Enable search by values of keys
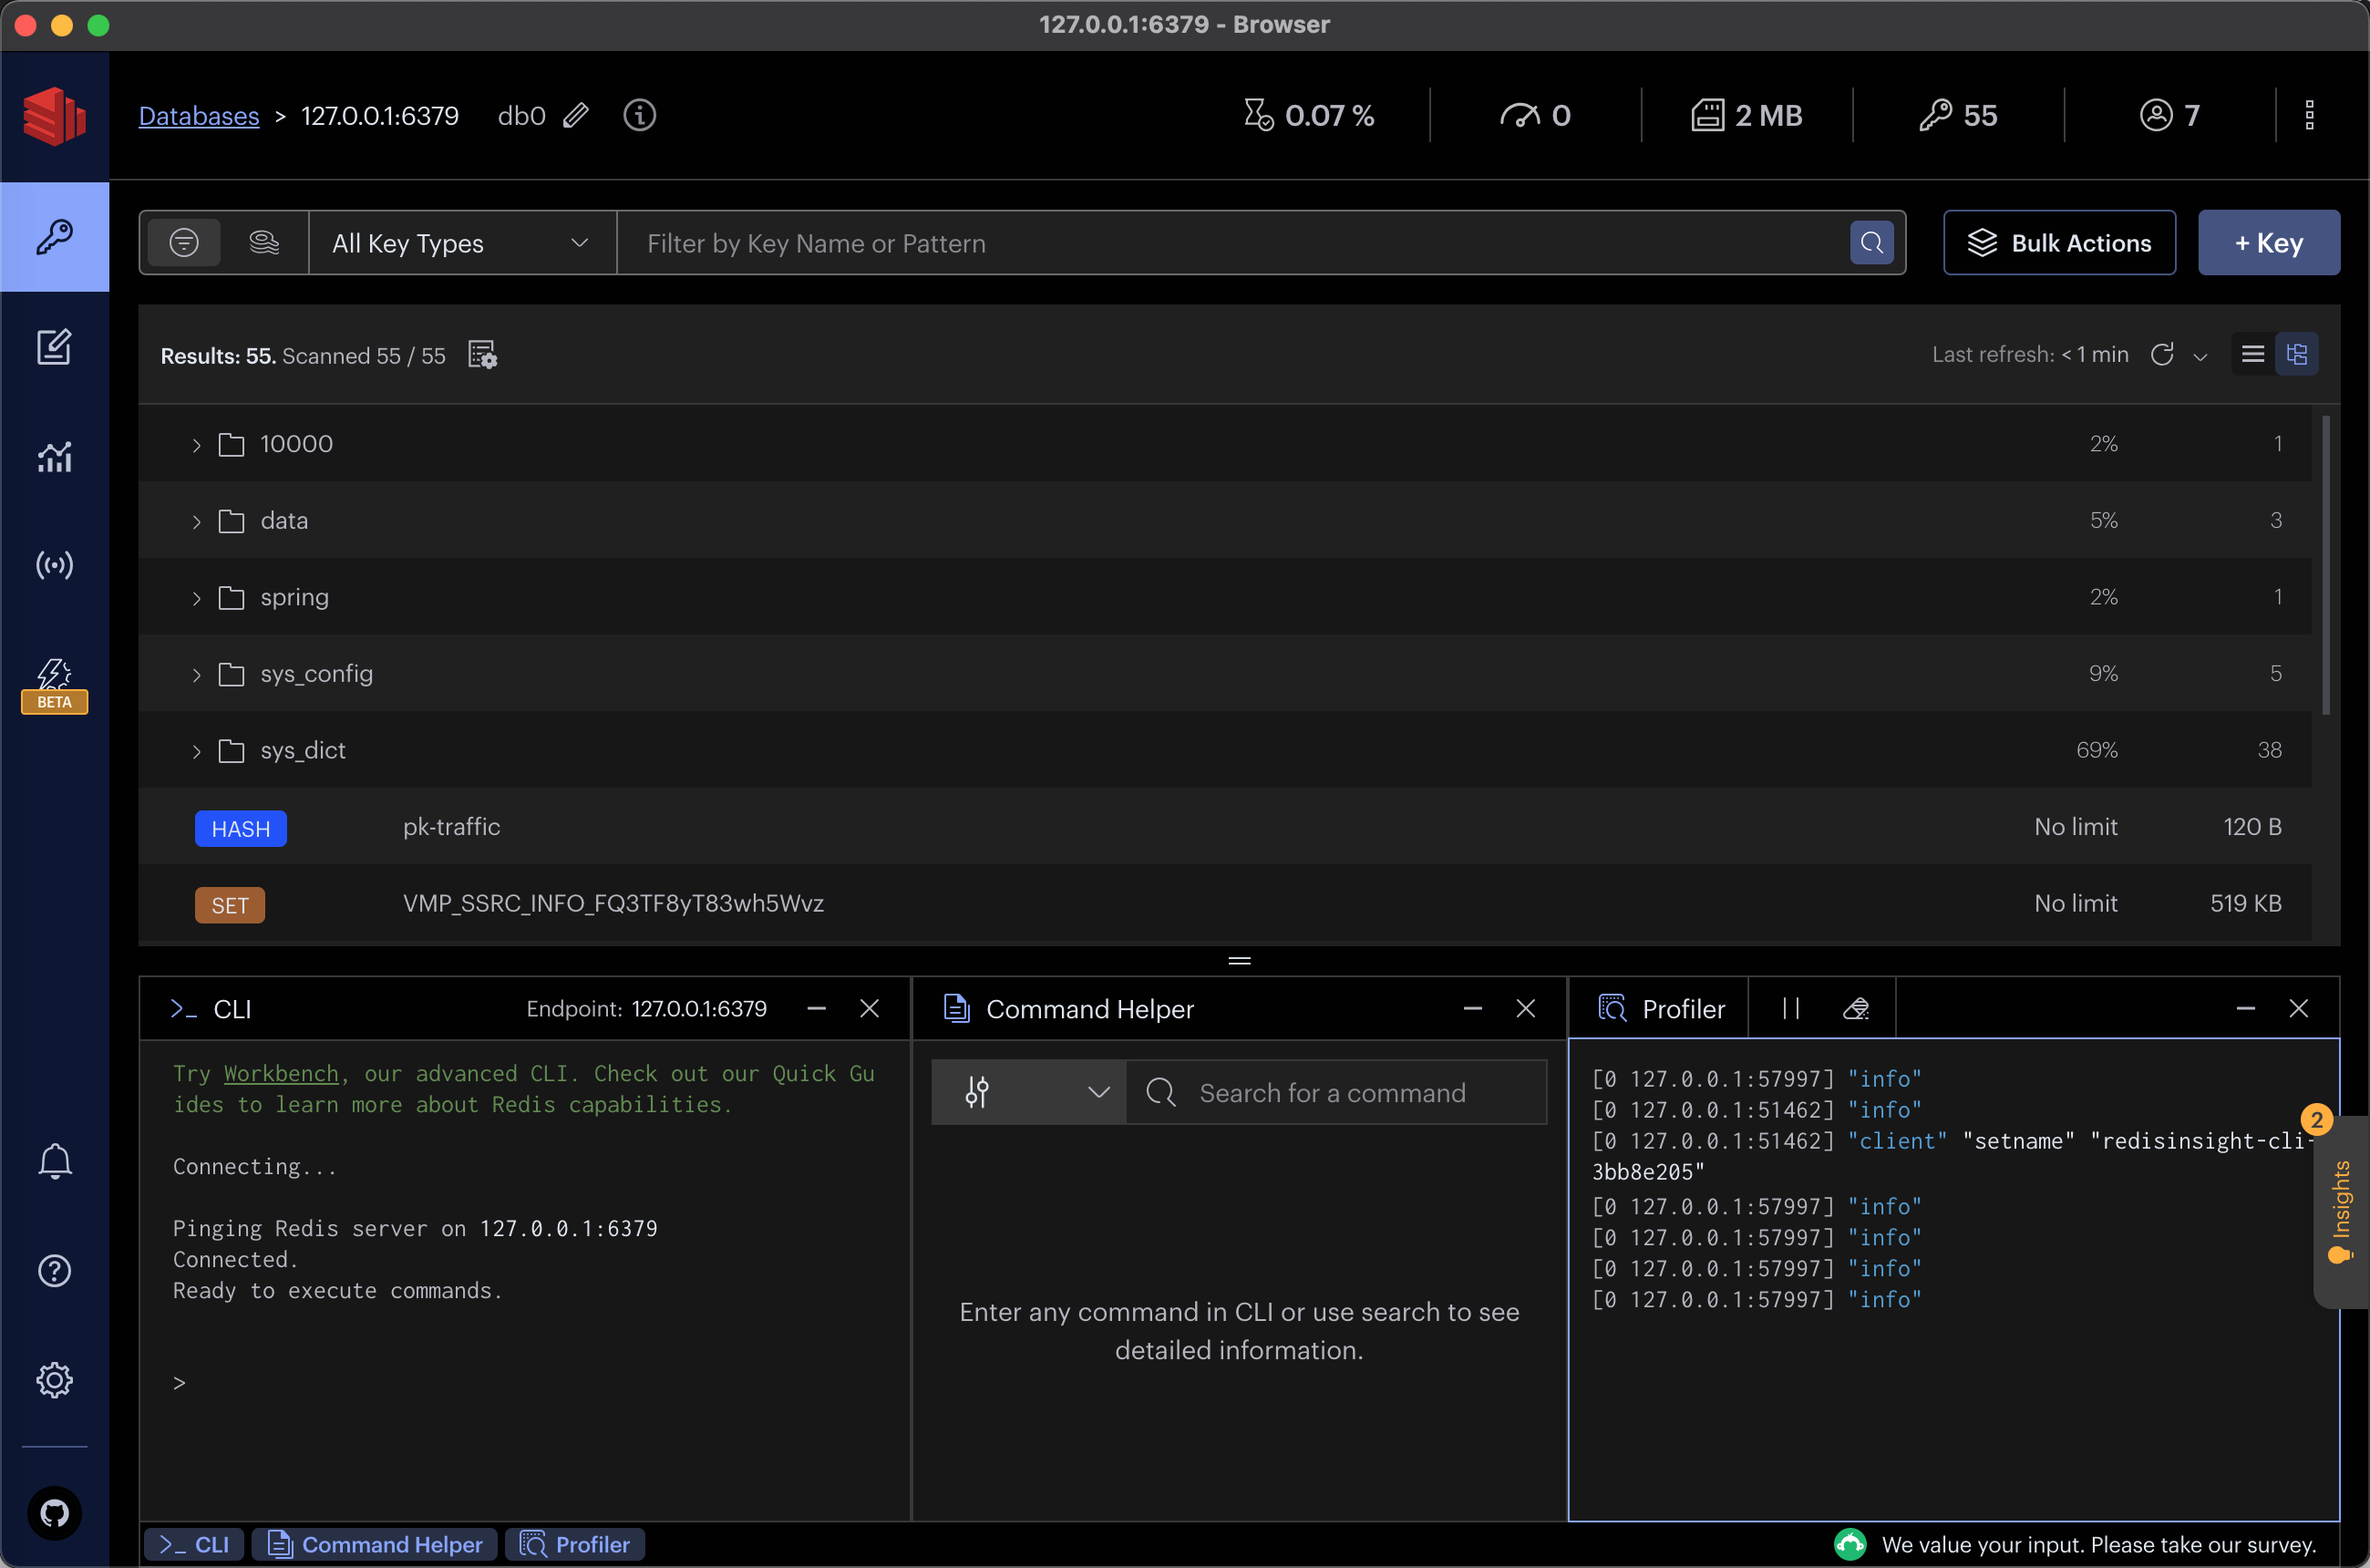This screenshot has height=1568, width=2370. tap(264, 242)
